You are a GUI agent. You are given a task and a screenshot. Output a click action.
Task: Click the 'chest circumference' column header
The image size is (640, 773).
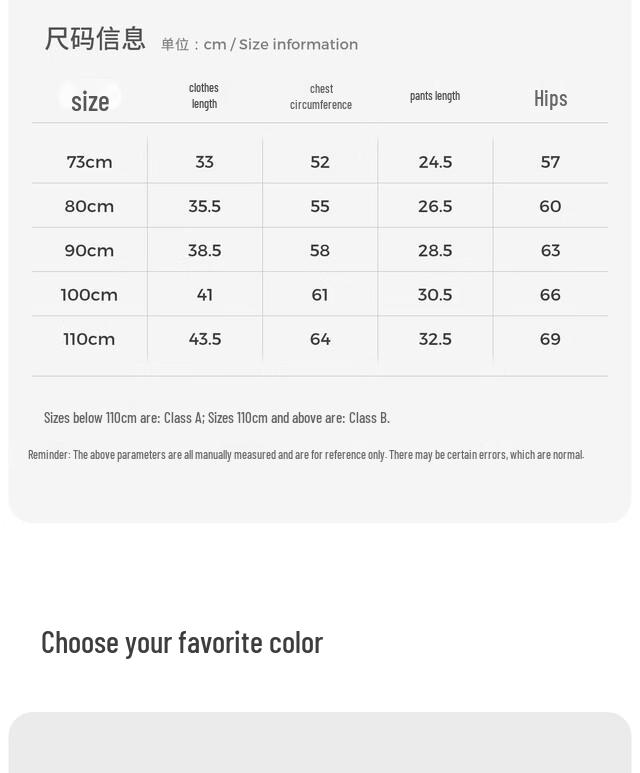[321, 97]
